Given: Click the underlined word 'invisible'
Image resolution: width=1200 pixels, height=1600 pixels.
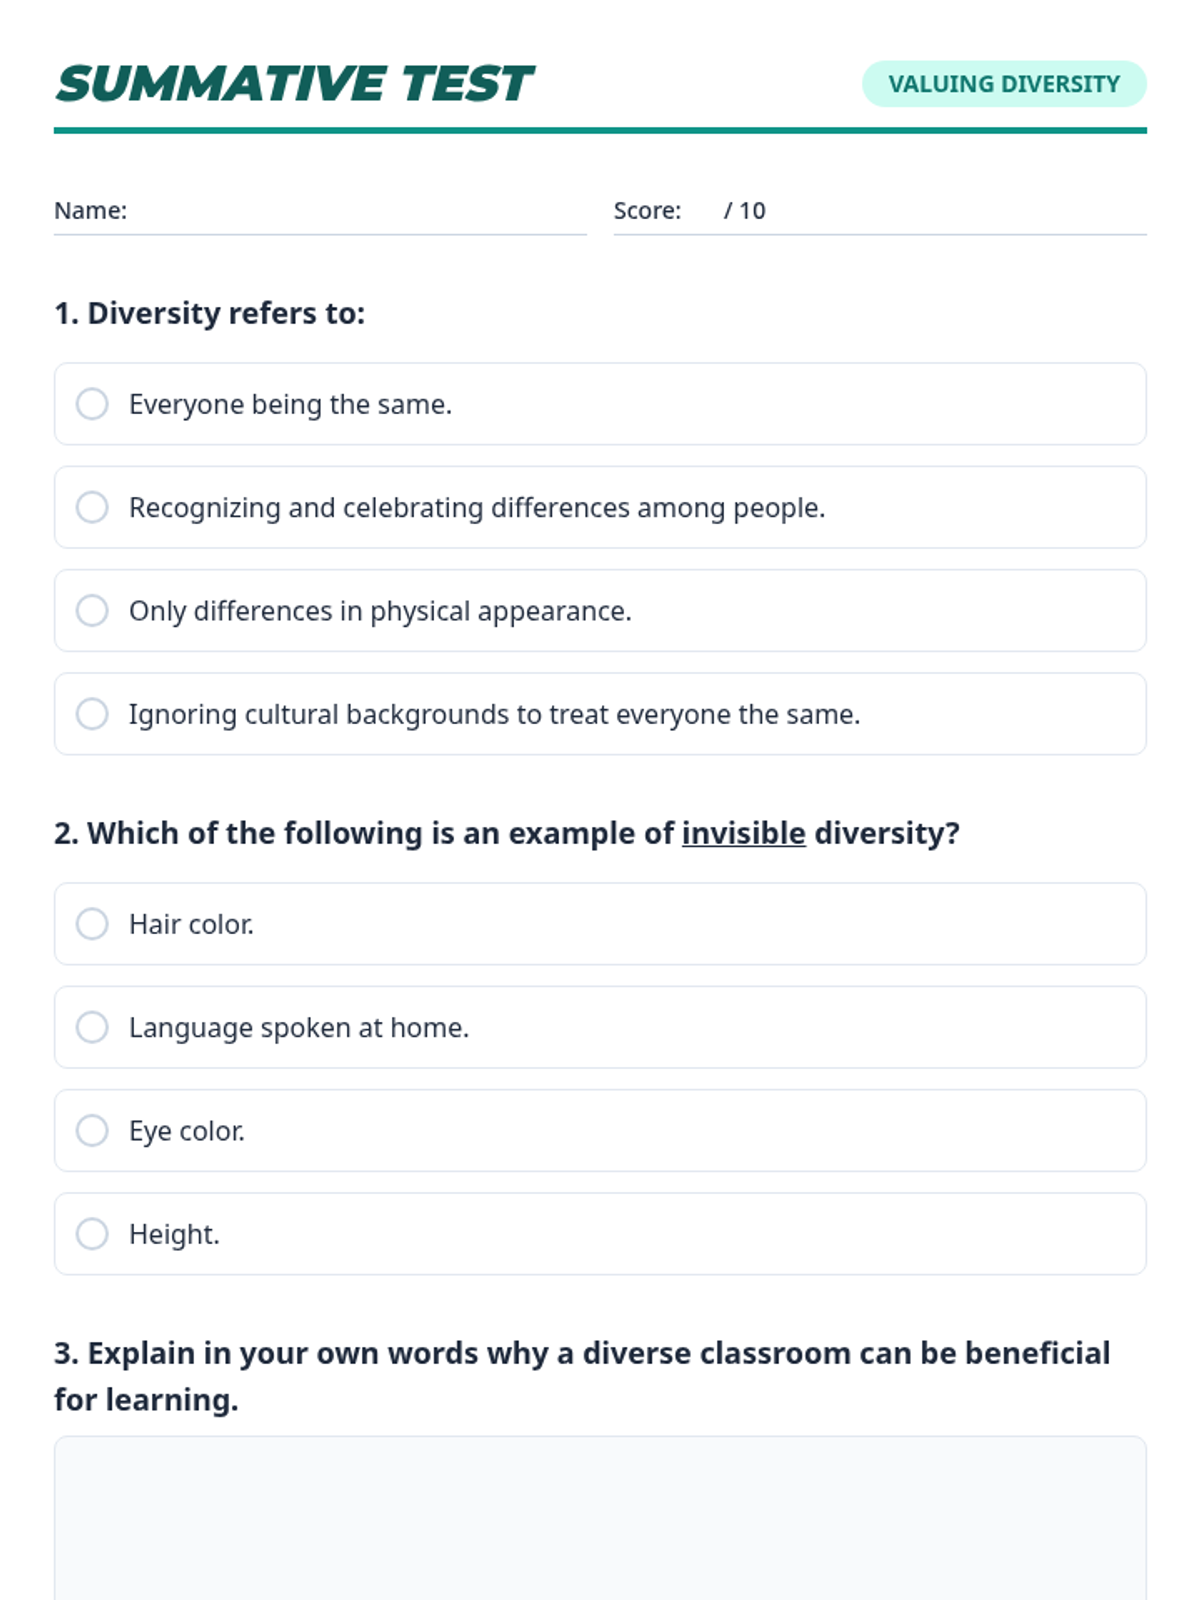Looking at the screenshot, I should point(743,833).
